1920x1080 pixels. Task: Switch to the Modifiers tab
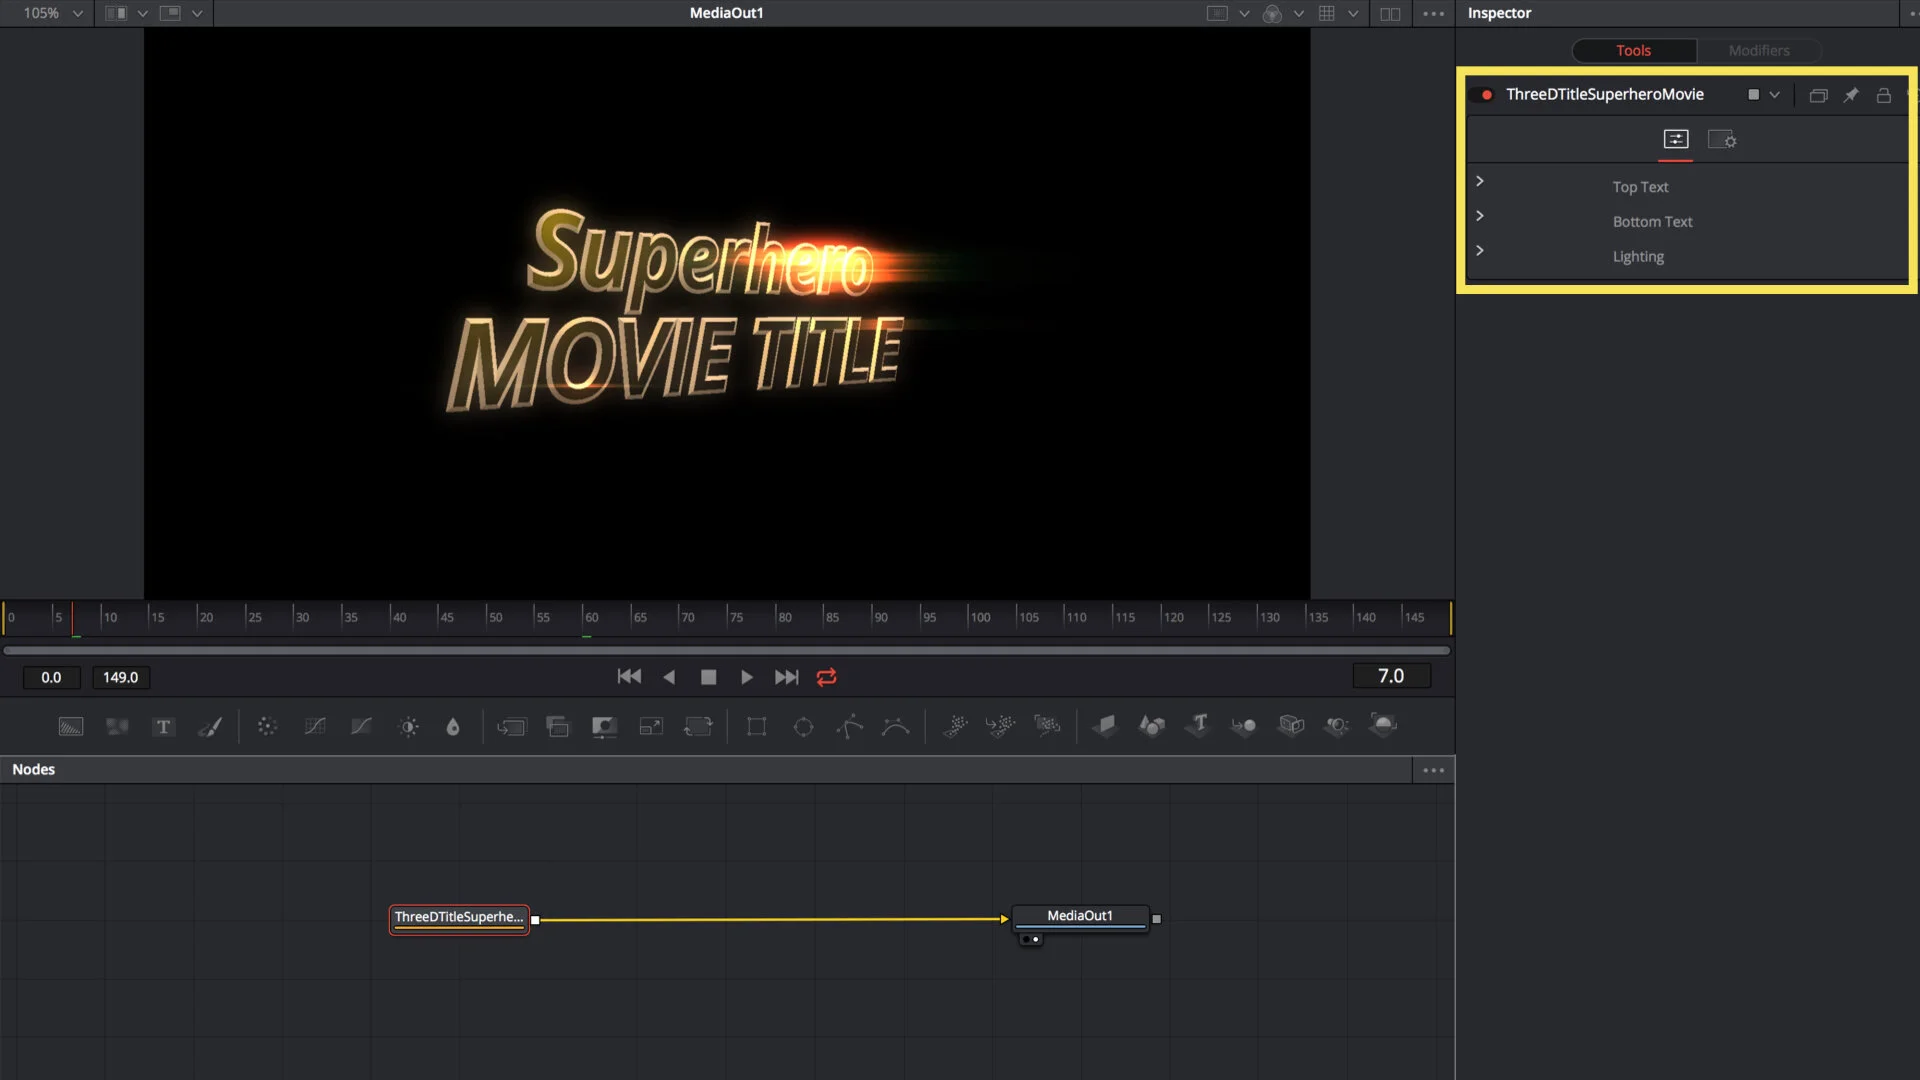pyautogui.click(x=1758, y=50)
